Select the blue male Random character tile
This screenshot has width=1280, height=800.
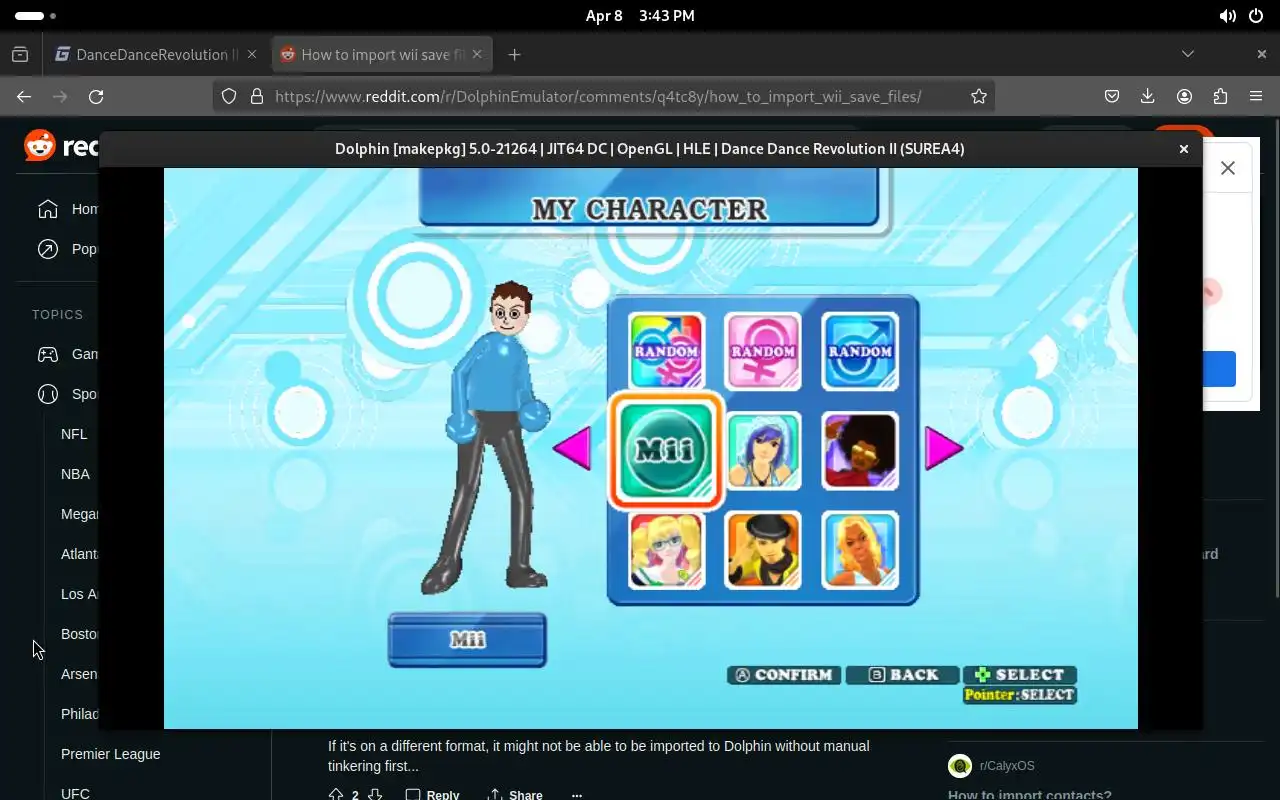[860, 351]
